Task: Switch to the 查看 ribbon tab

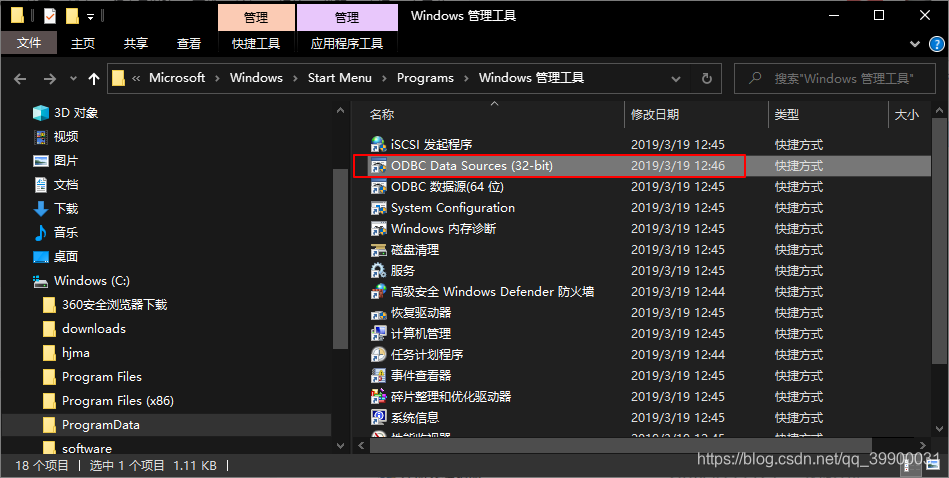Action: [x=189, y=44]
